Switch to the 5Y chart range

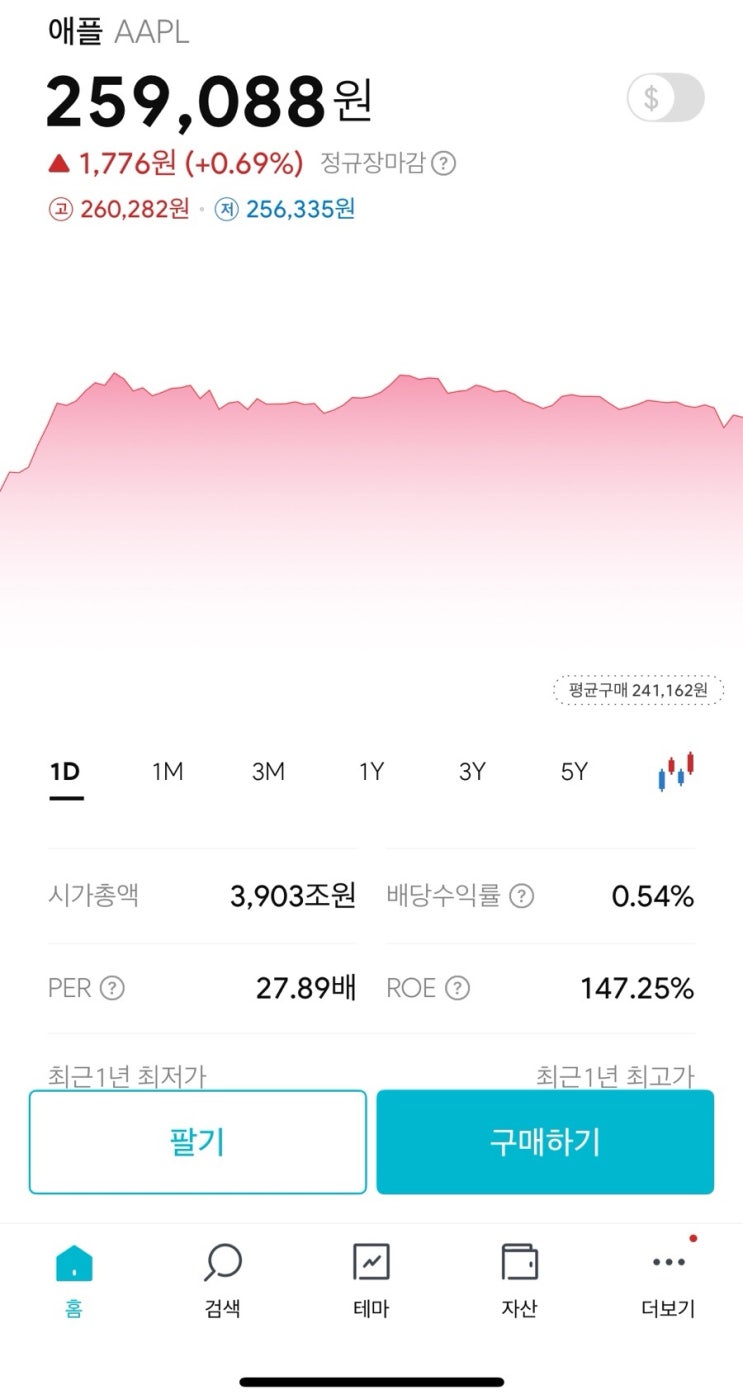point(574,772)
